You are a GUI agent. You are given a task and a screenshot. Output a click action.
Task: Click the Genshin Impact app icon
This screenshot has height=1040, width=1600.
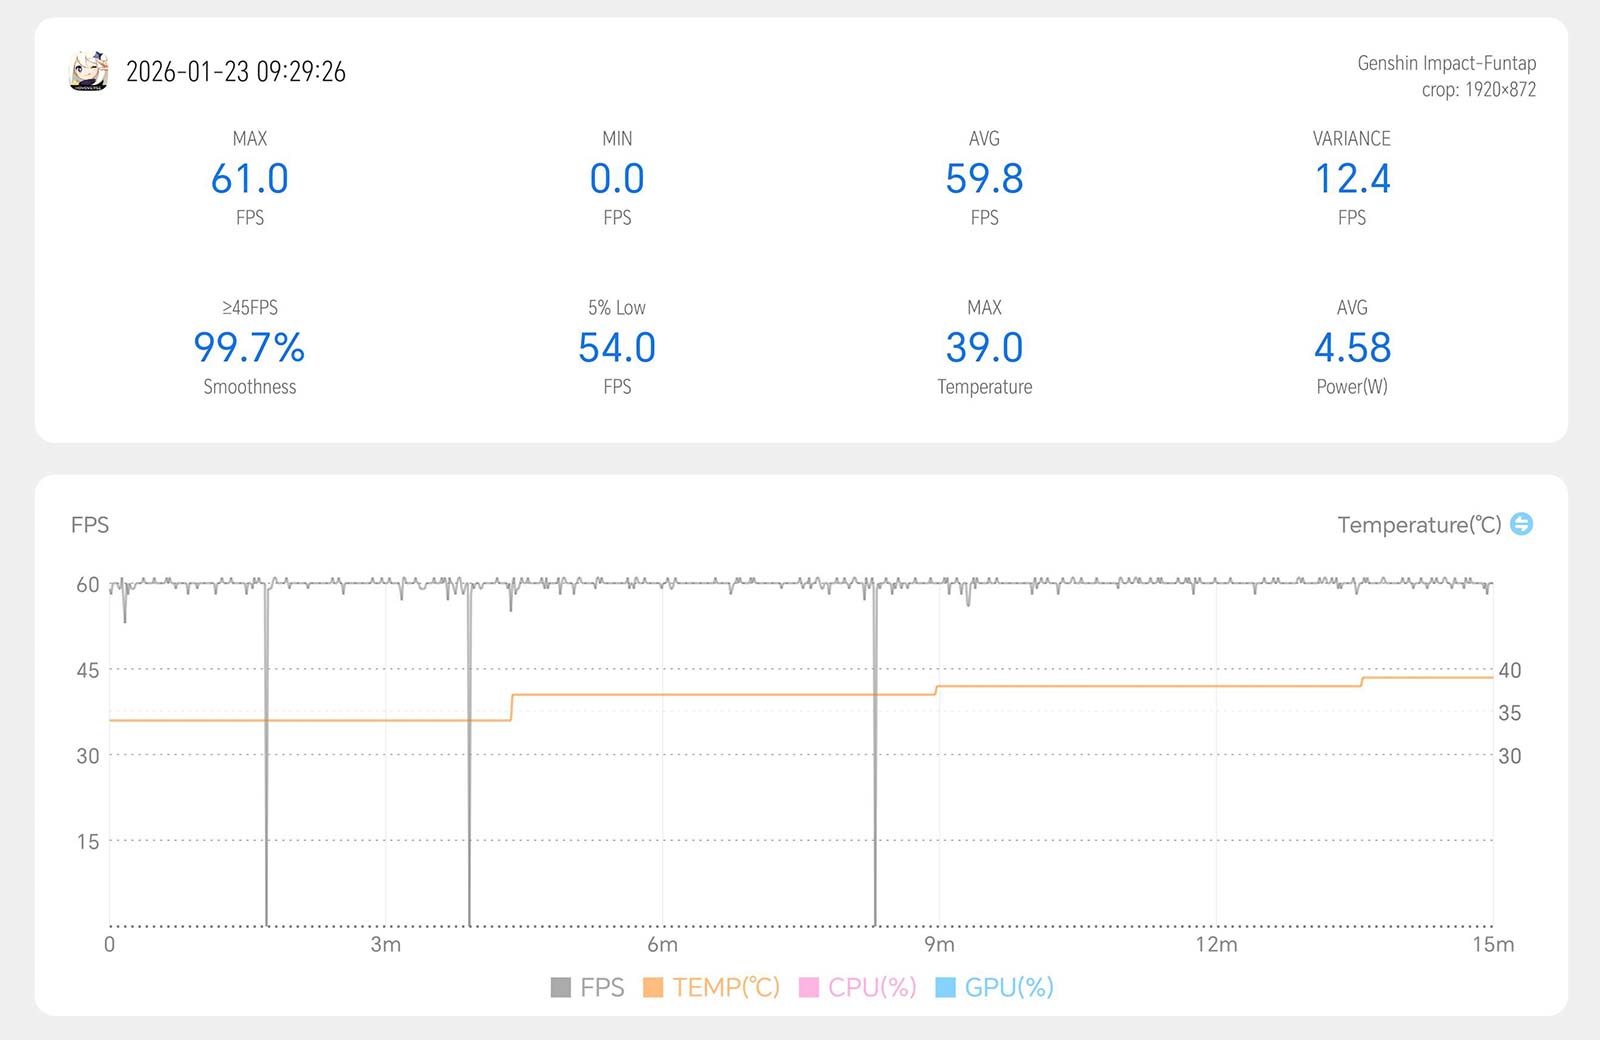88,71
